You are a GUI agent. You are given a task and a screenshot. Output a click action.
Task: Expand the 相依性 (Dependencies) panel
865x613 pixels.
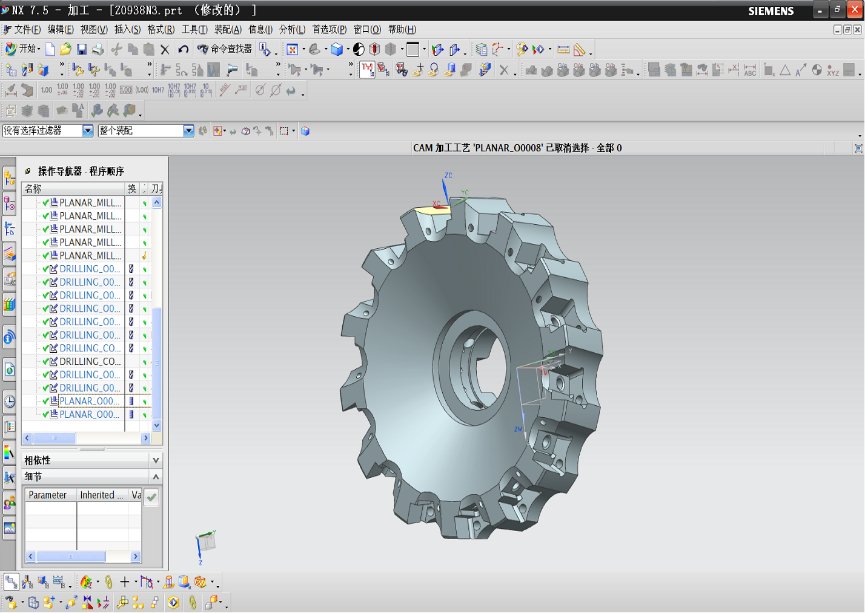pos(154,460)
